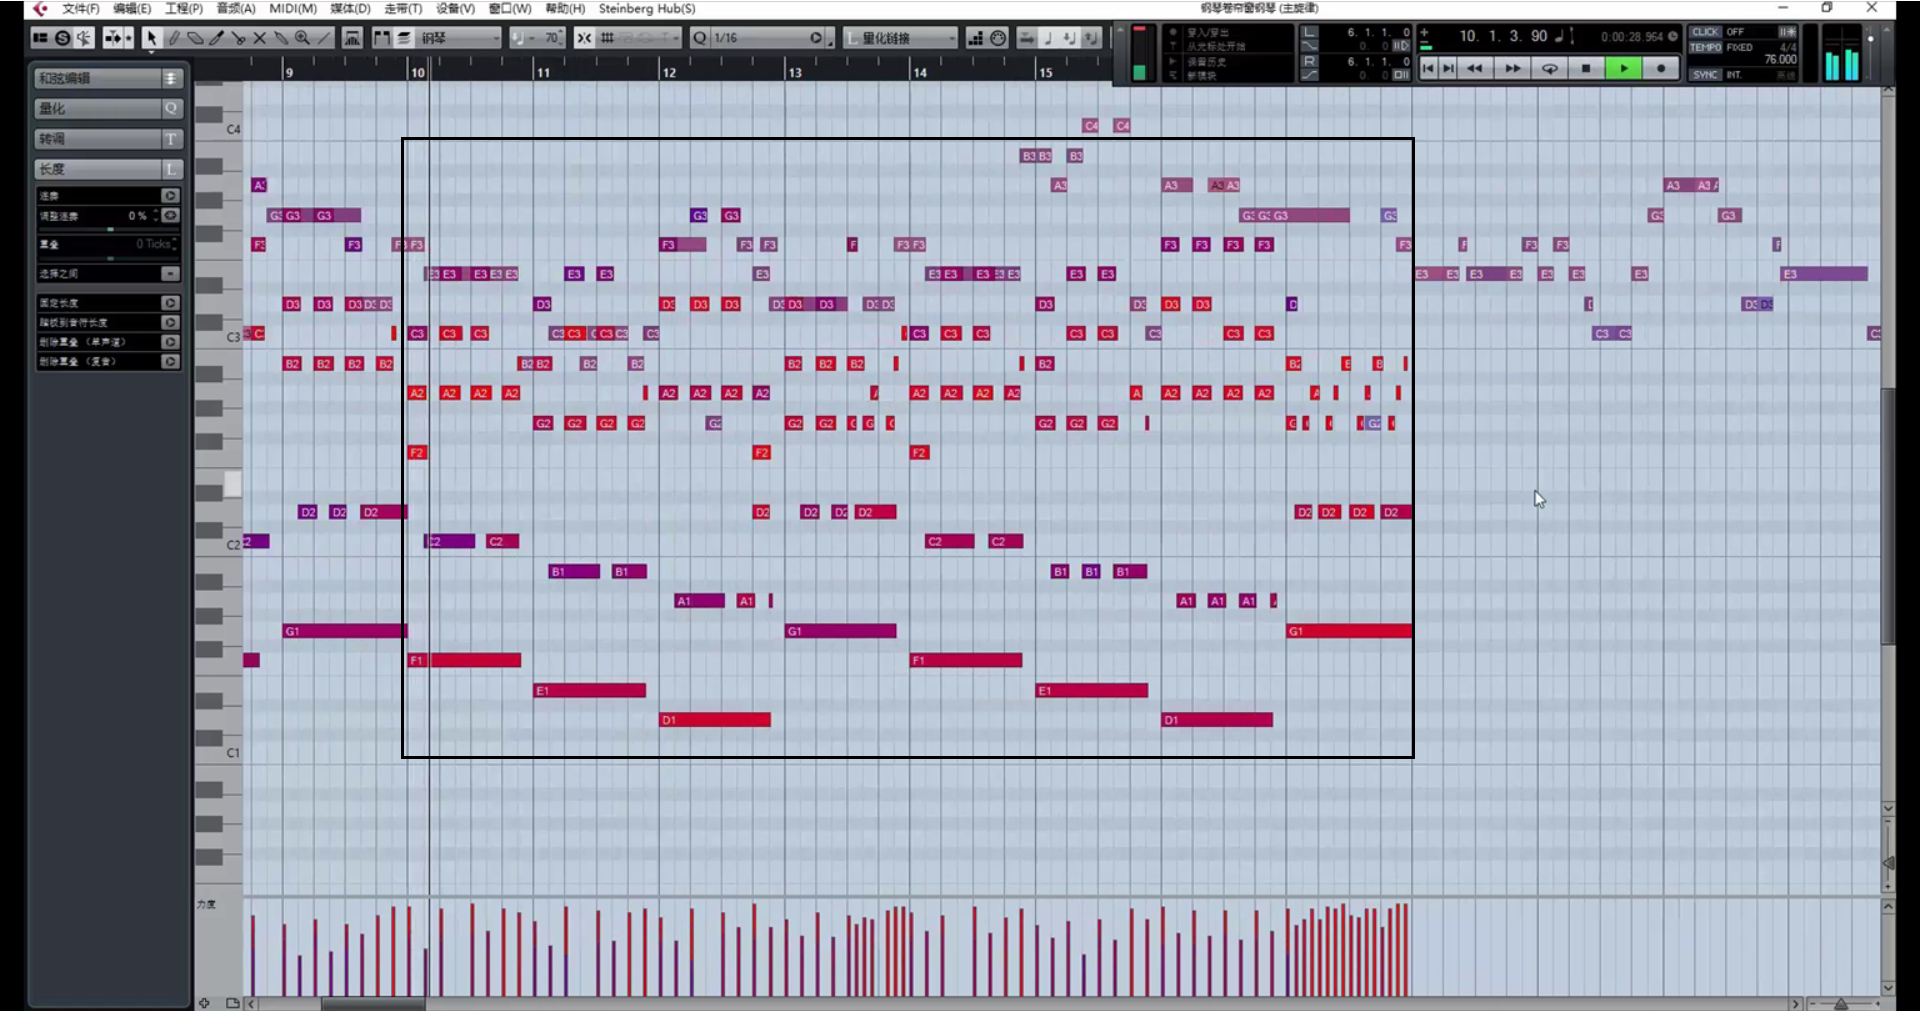1920x1011 pixels.
Task: Click the vertical scrollbar thumb on right
Action: coord(1888,517)
